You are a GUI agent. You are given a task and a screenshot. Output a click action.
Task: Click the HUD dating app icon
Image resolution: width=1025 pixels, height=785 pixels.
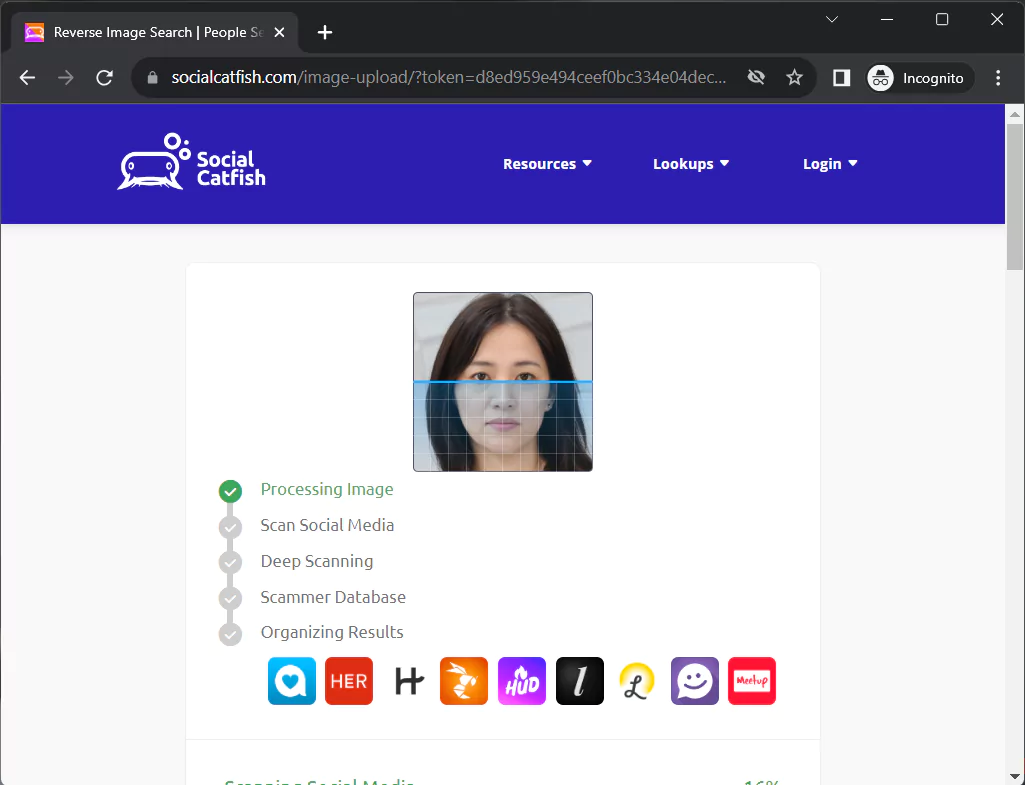point(521,681)
